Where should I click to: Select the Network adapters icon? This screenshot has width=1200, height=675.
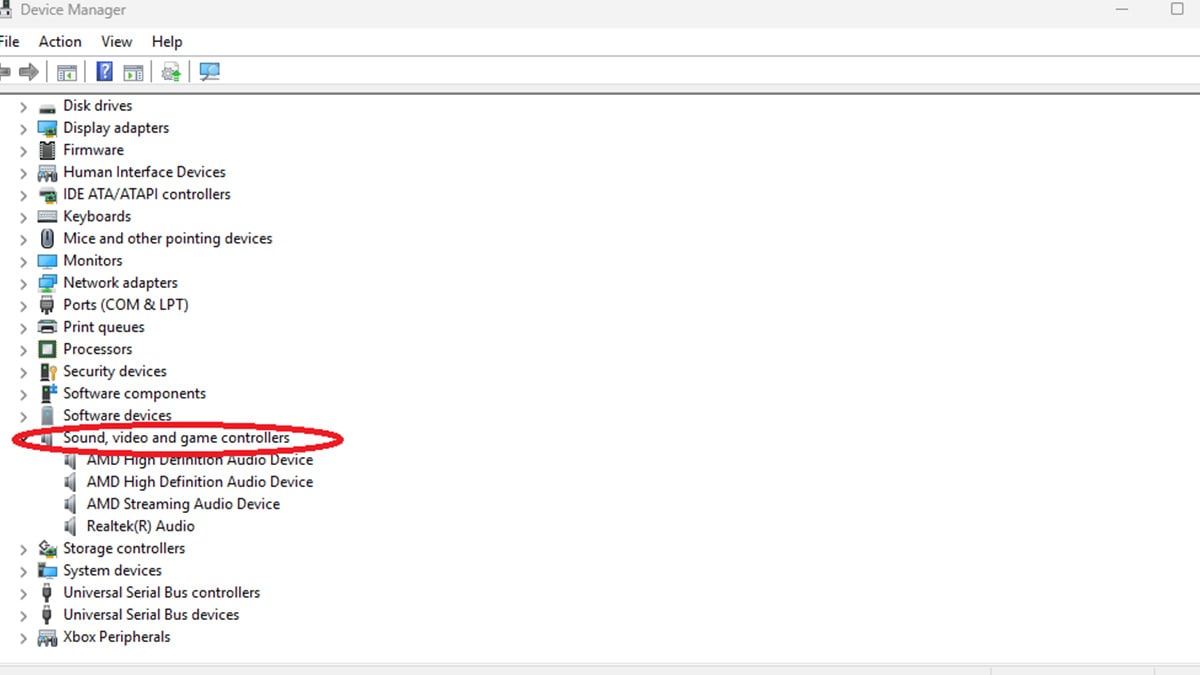(47, 283)
